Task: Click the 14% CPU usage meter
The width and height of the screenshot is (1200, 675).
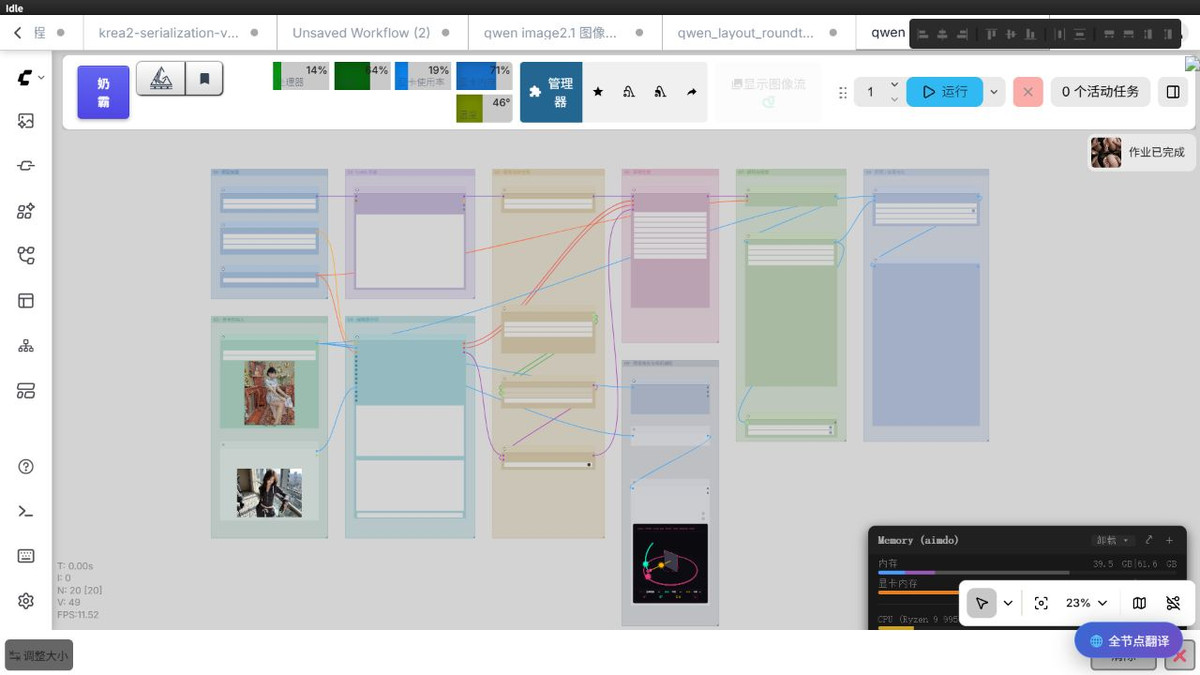Action: click(301, 76)
